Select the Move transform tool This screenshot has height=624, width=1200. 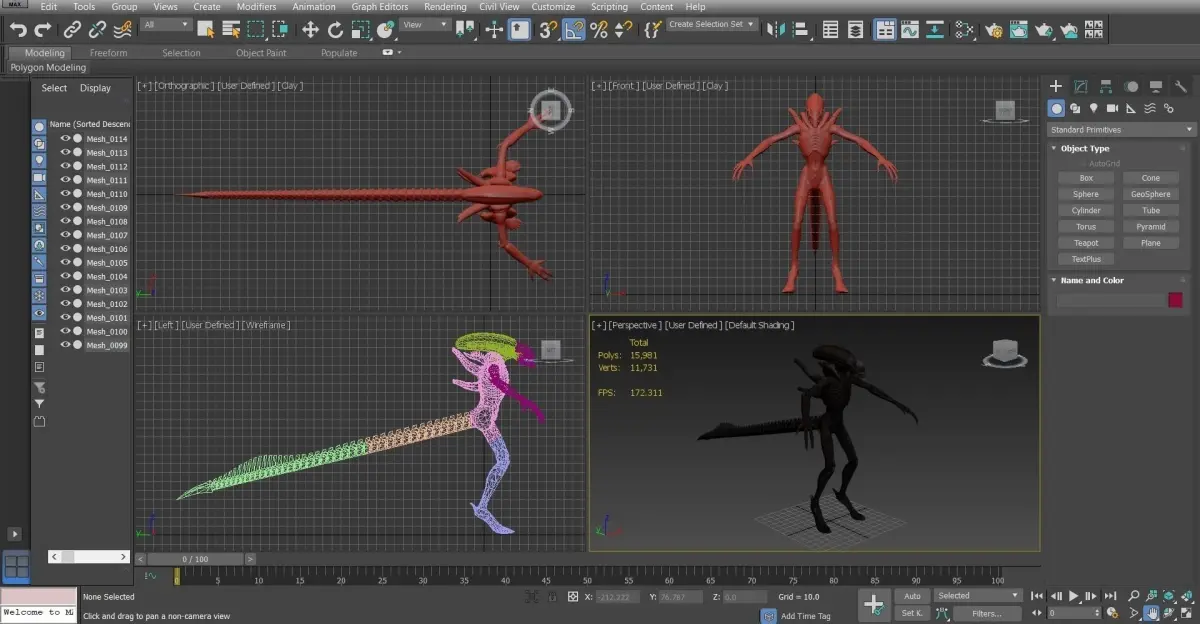[310, 30]
